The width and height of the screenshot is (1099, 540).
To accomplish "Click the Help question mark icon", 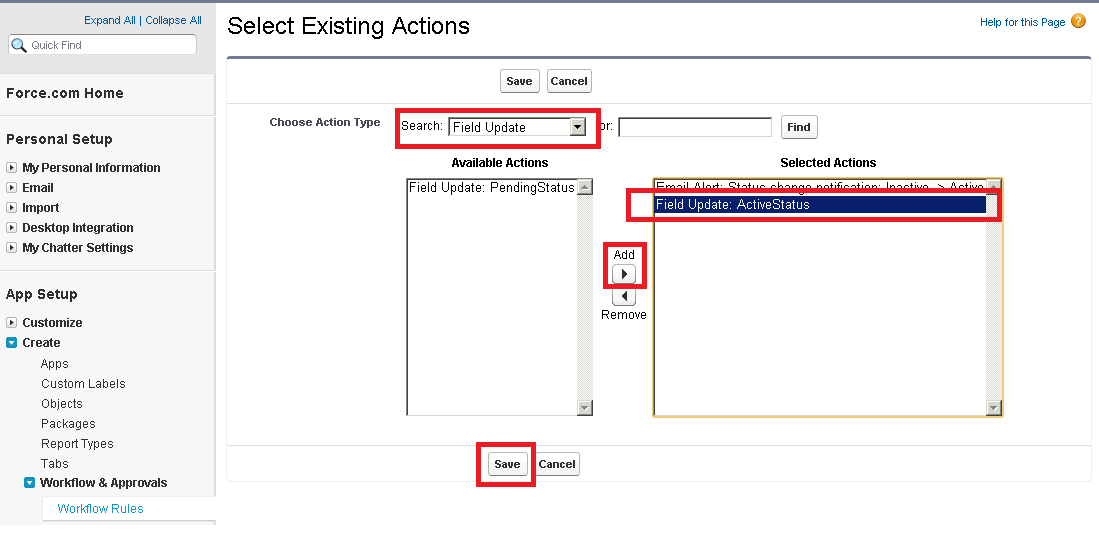I will pos(1078,21).
